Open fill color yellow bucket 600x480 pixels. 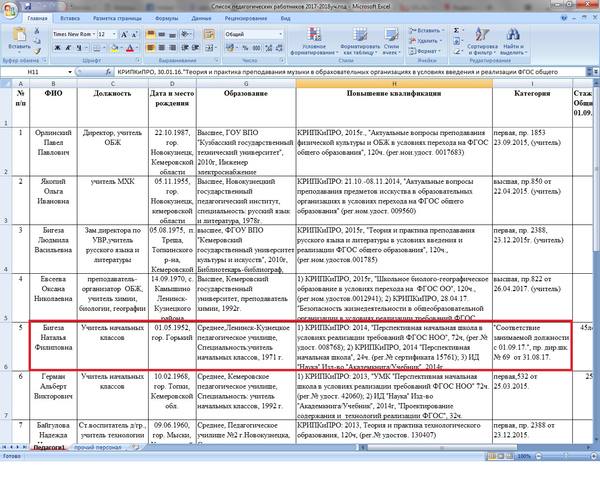[114, 48]
